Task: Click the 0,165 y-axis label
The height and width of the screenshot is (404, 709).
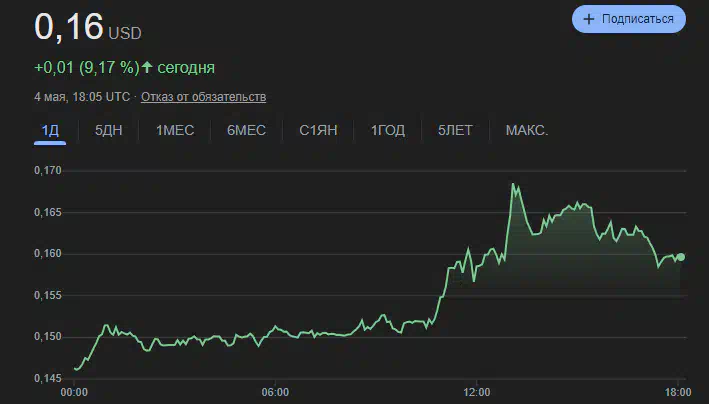Action: (x=47, y=212)
